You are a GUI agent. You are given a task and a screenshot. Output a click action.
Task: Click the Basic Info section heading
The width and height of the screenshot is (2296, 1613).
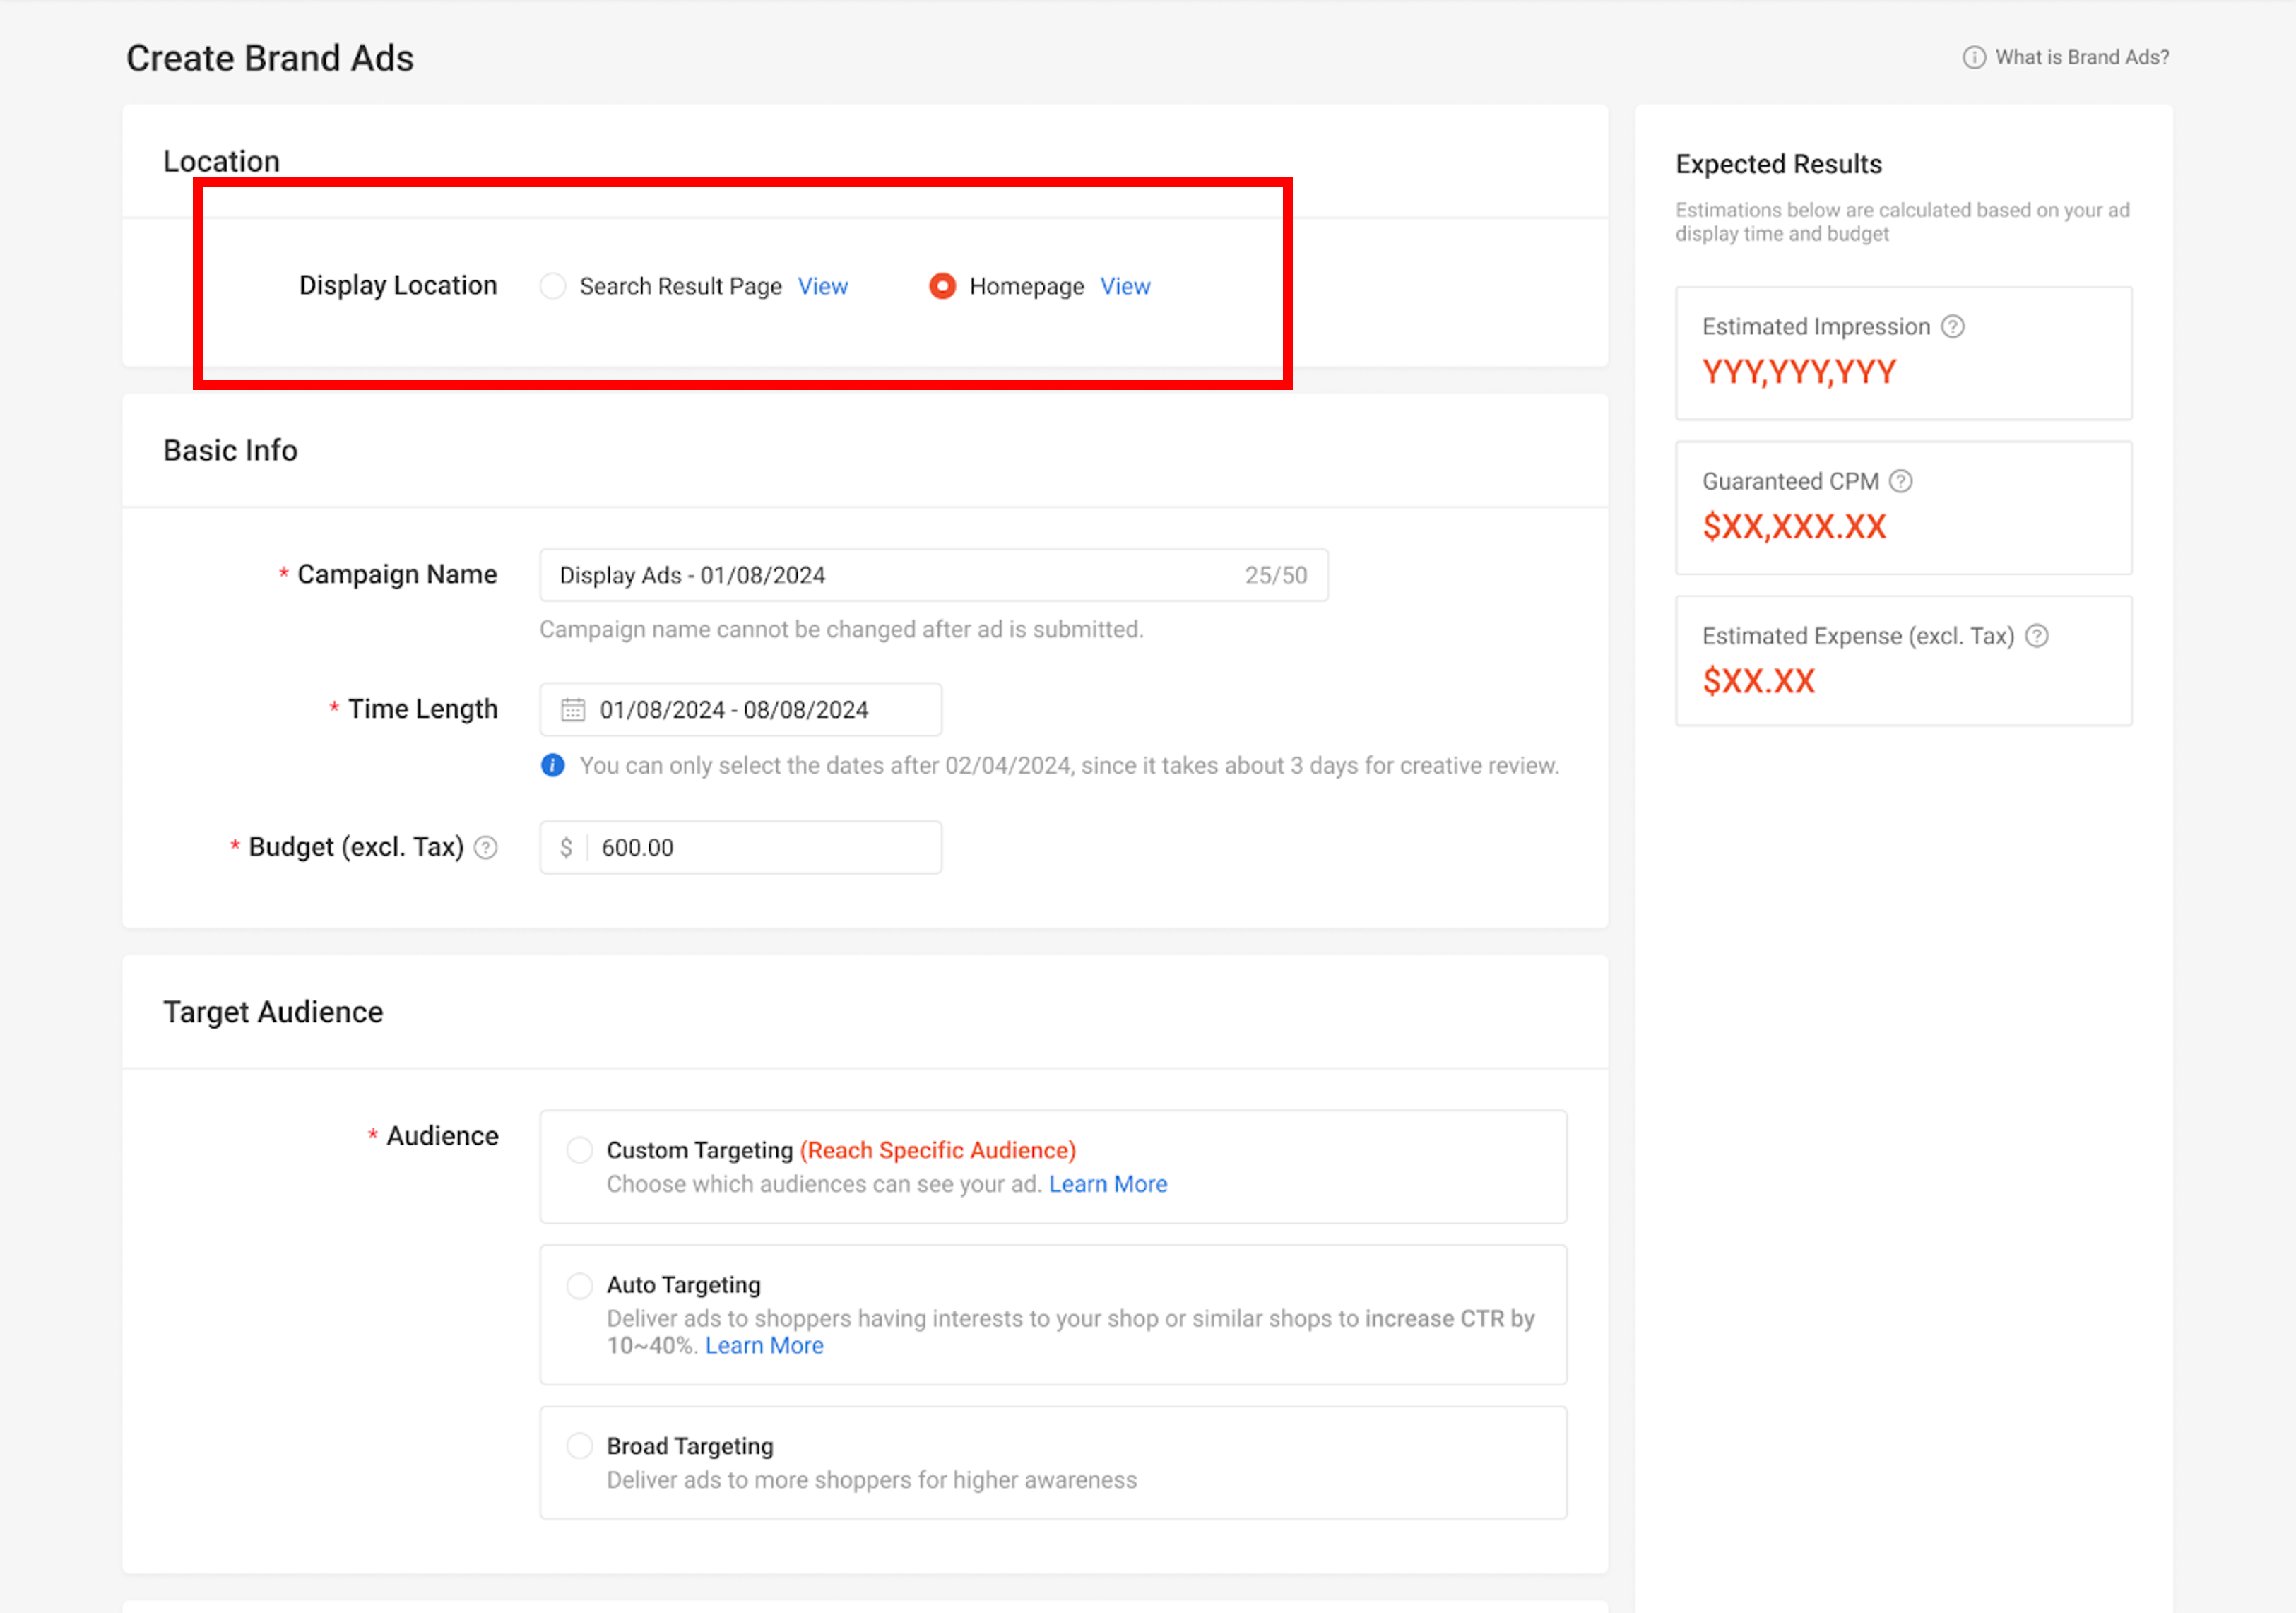[230, 450]
